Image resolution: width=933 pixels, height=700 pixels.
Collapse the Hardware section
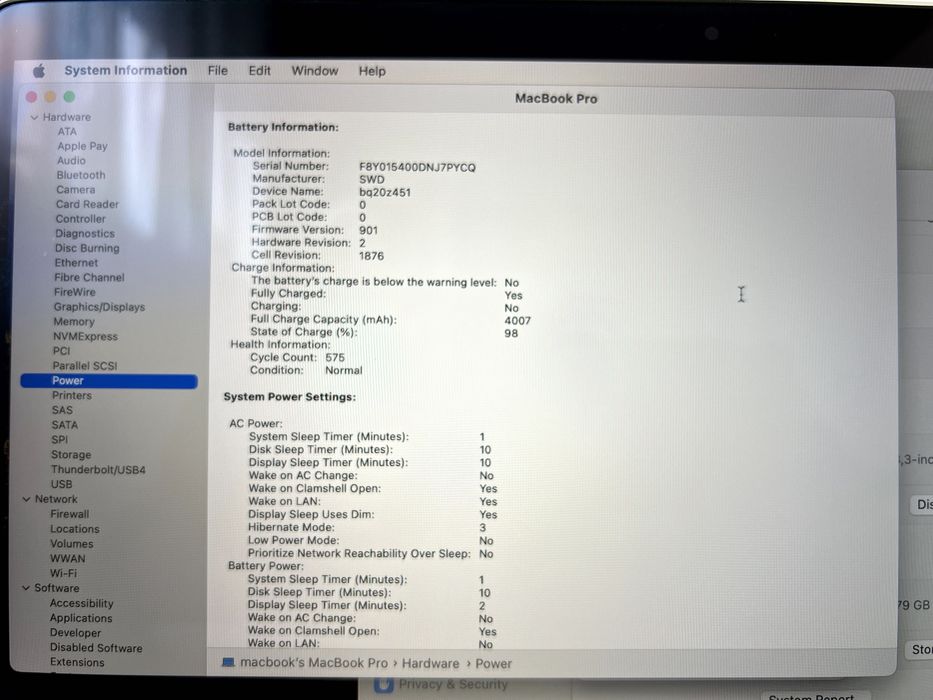tap(35, 117)
